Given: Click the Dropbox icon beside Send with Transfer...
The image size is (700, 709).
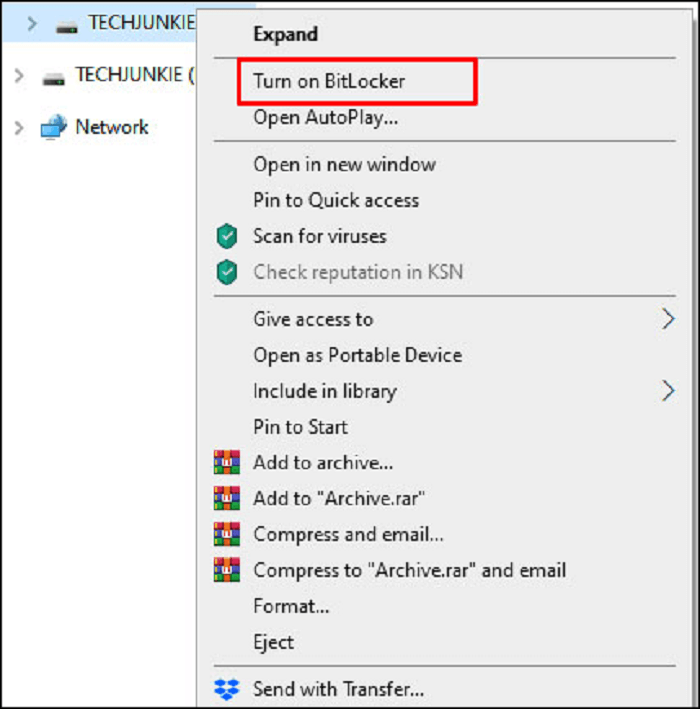Looking at the screenshot, I should [x=226, y=689].
